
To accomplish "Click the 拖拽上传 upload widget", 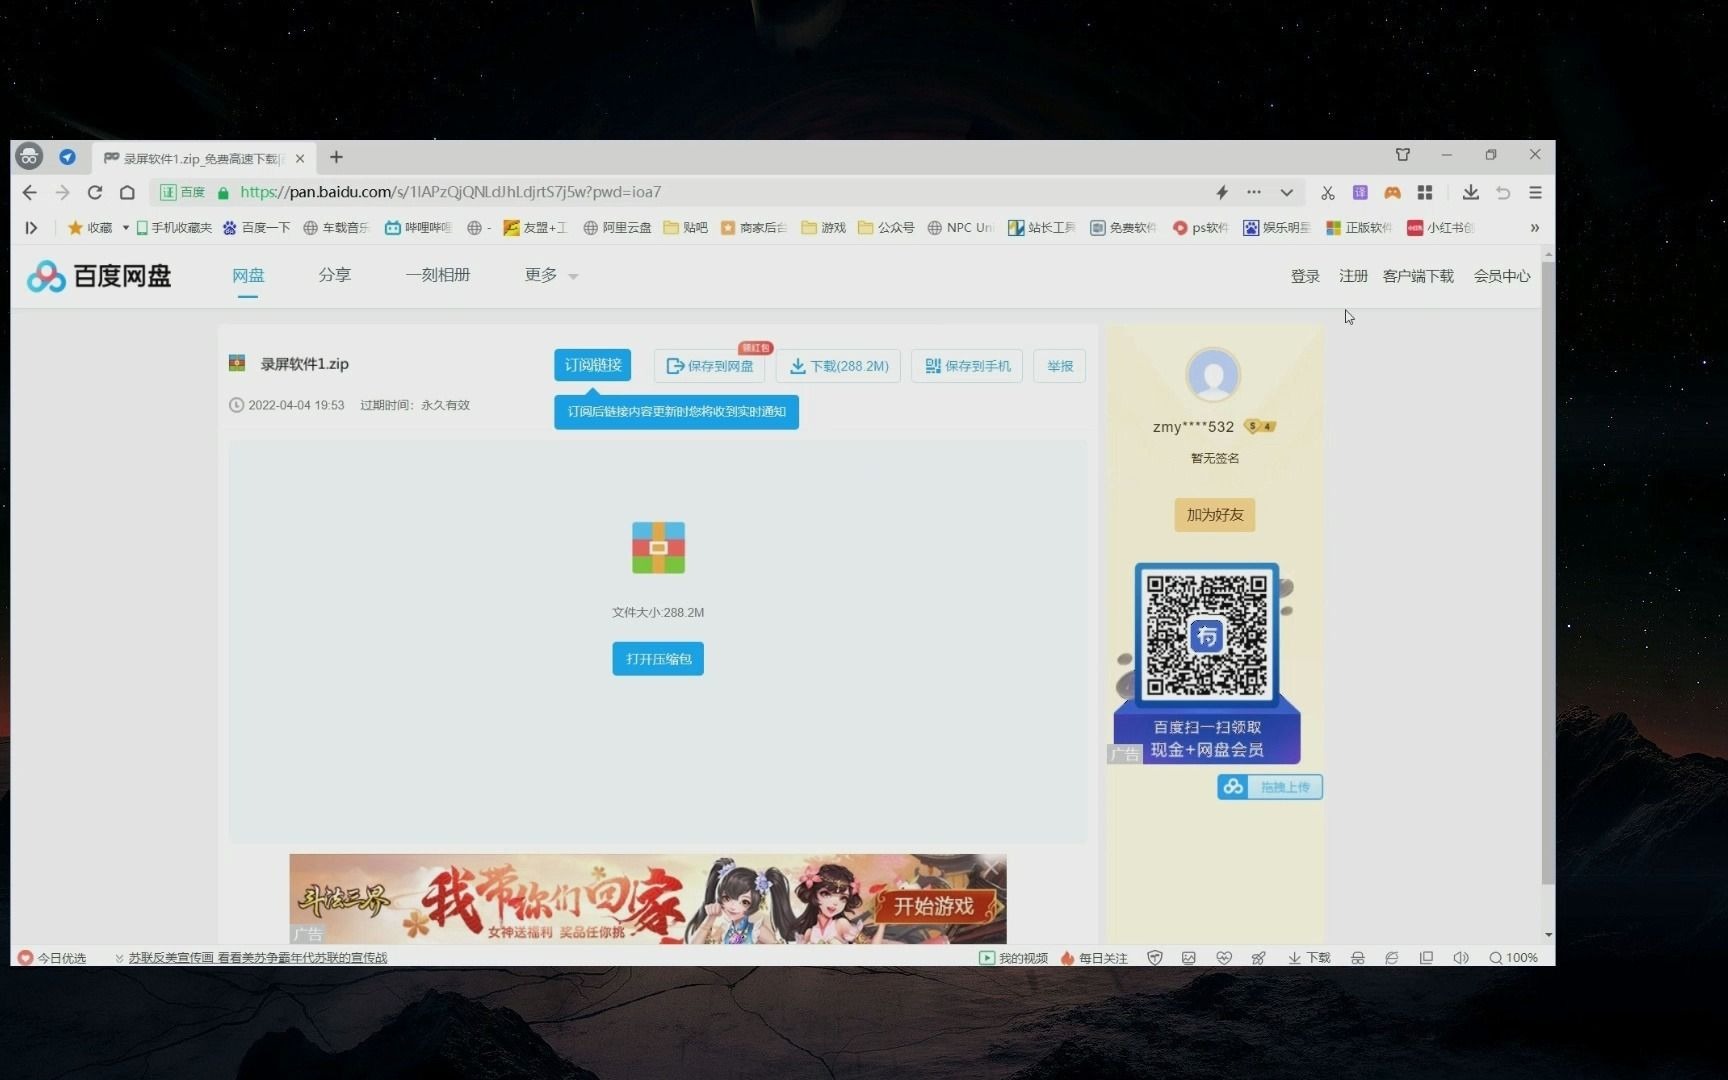I will tap(1270, 787).
